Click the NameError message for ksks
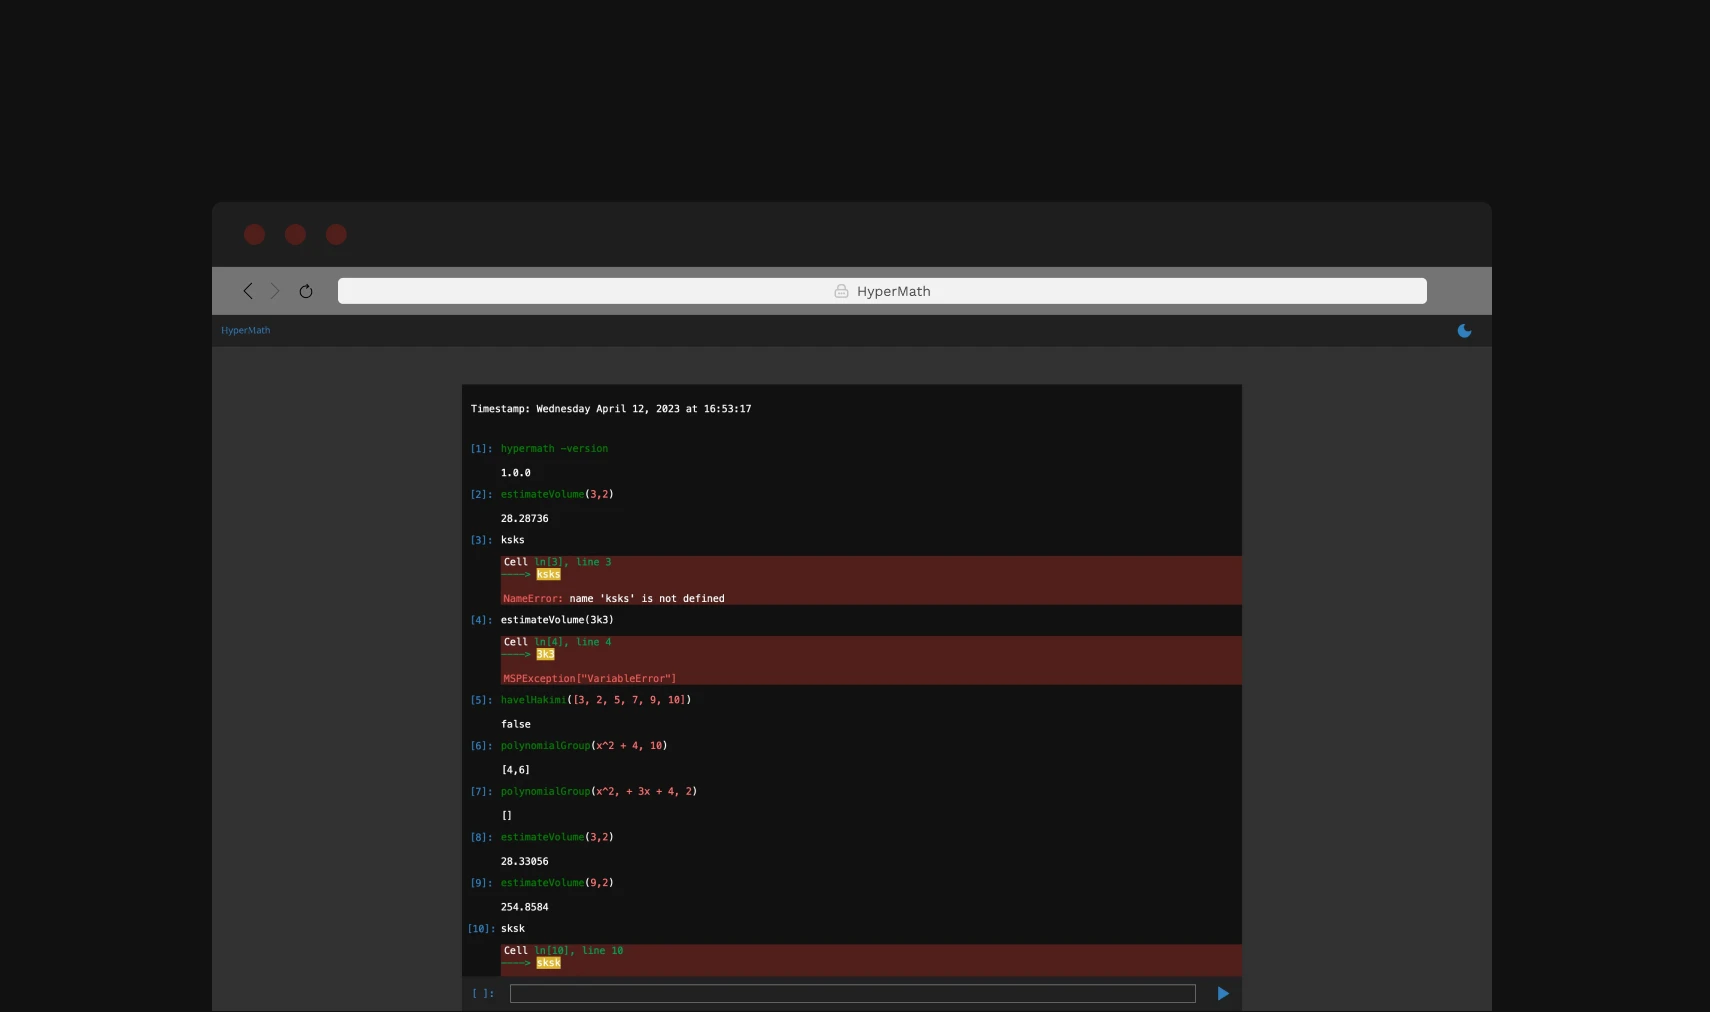 click(x=613, y=598)
